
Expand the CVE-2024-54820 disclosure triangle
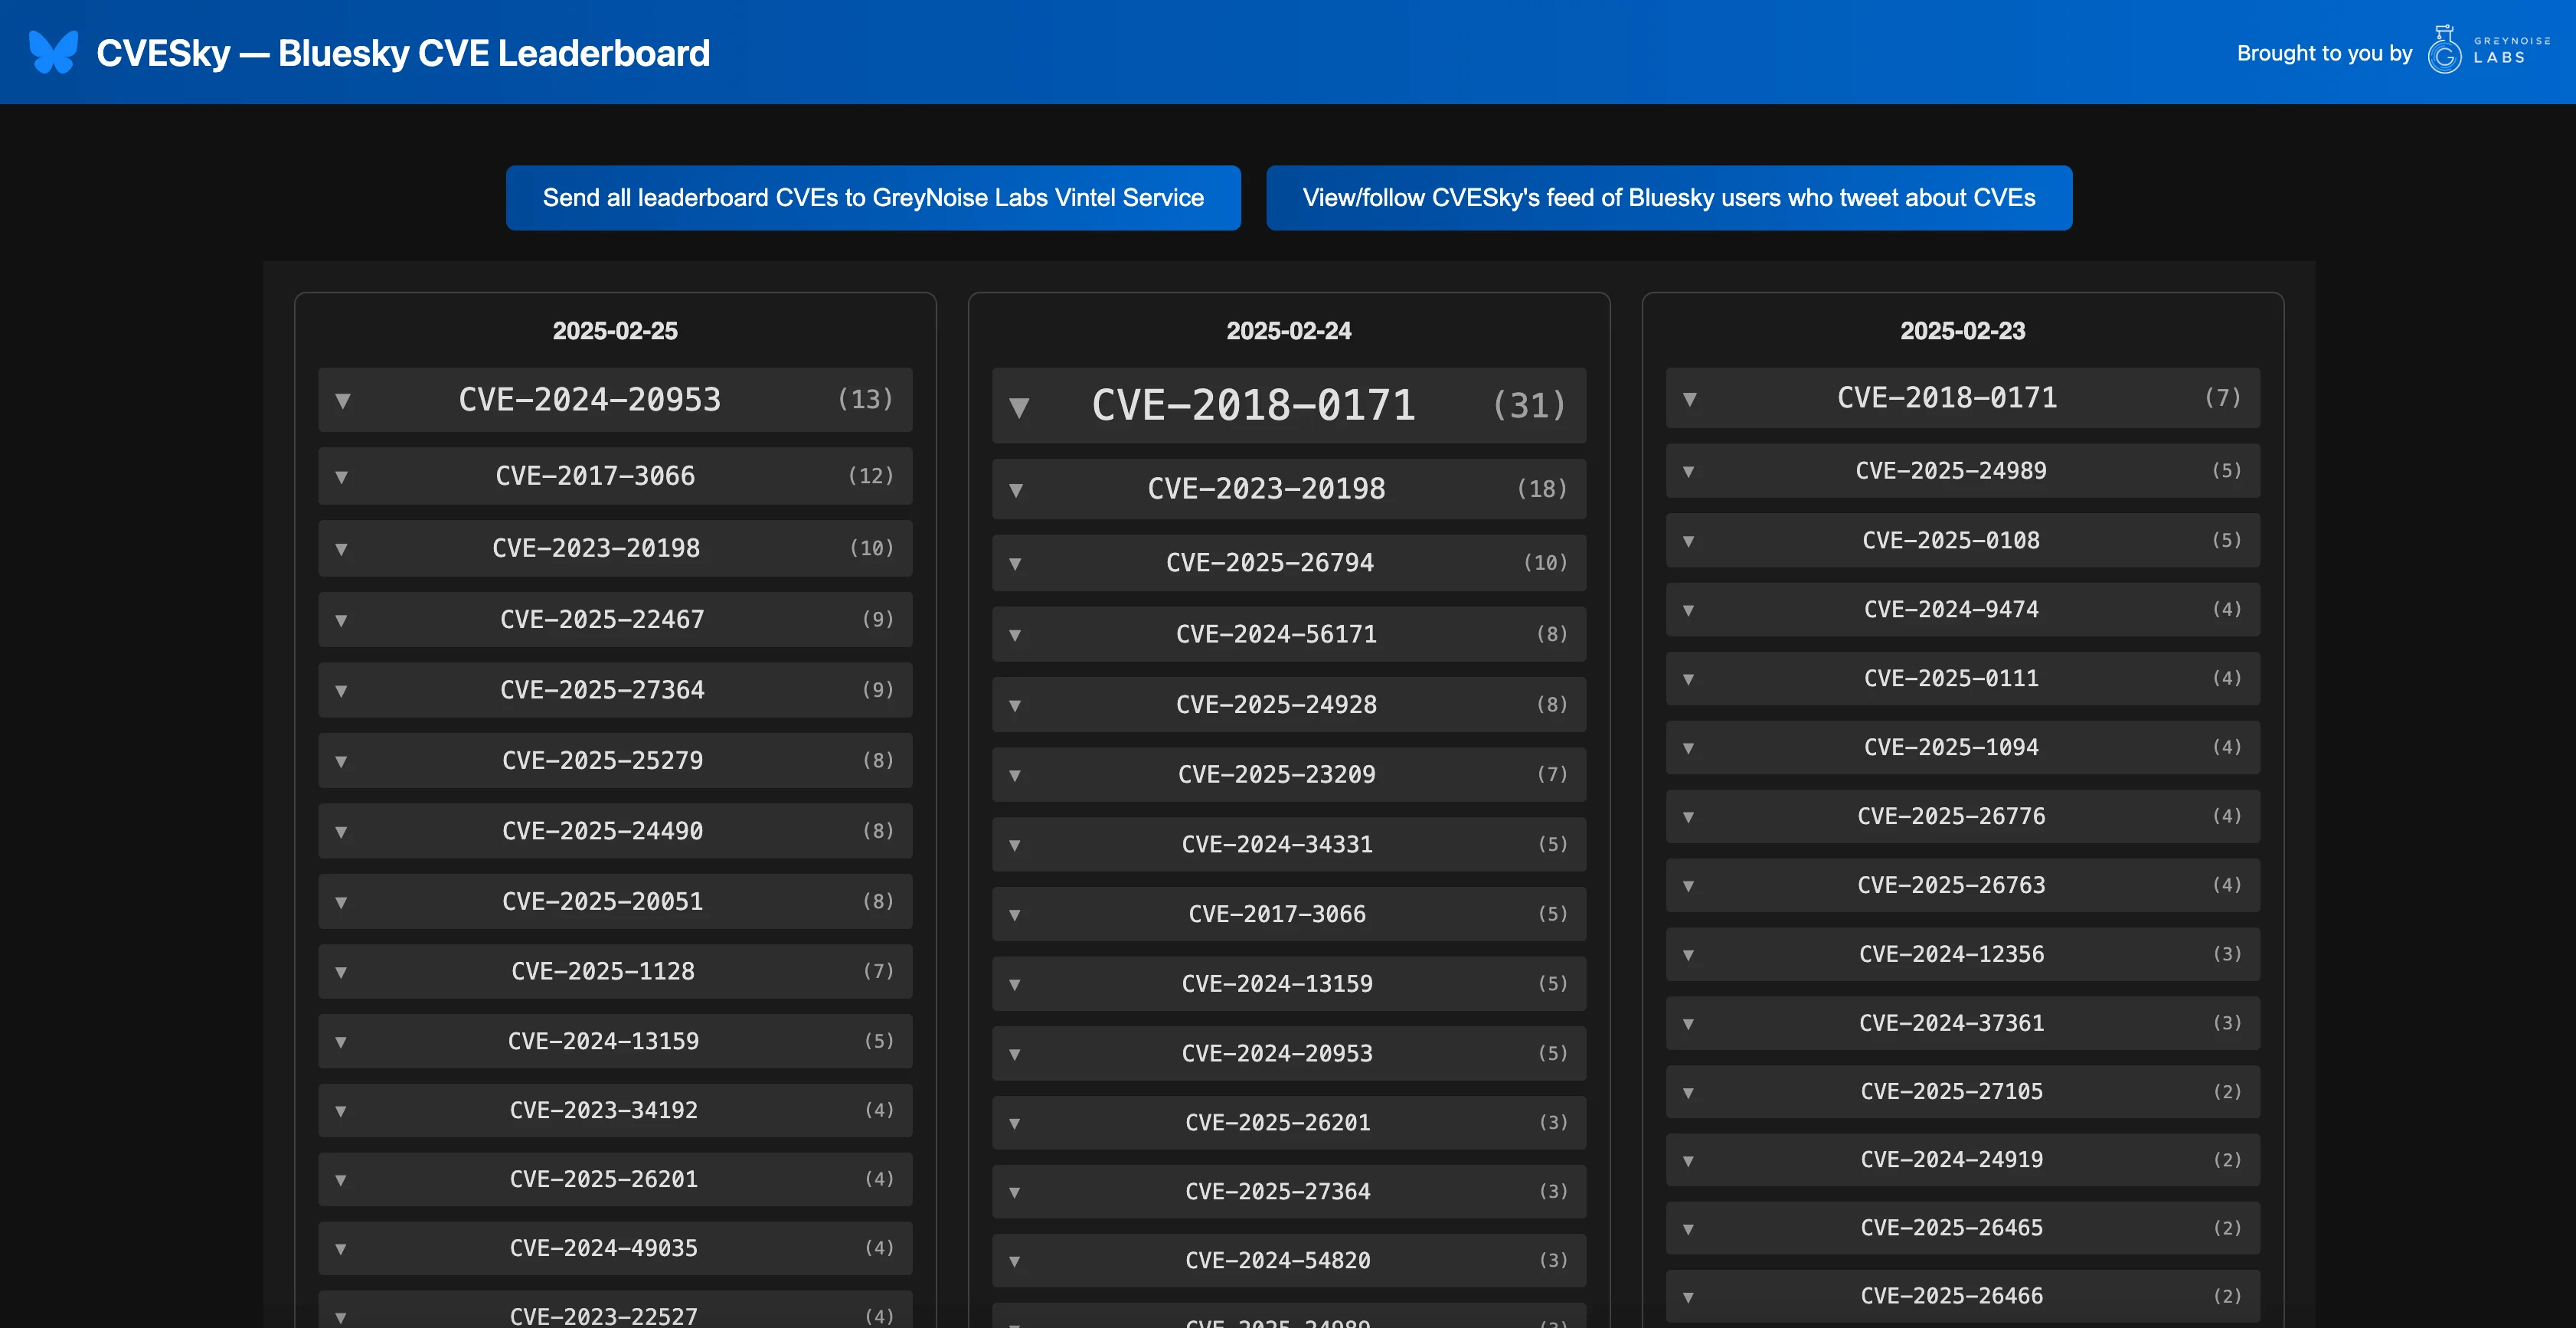pos(1015,1262)
